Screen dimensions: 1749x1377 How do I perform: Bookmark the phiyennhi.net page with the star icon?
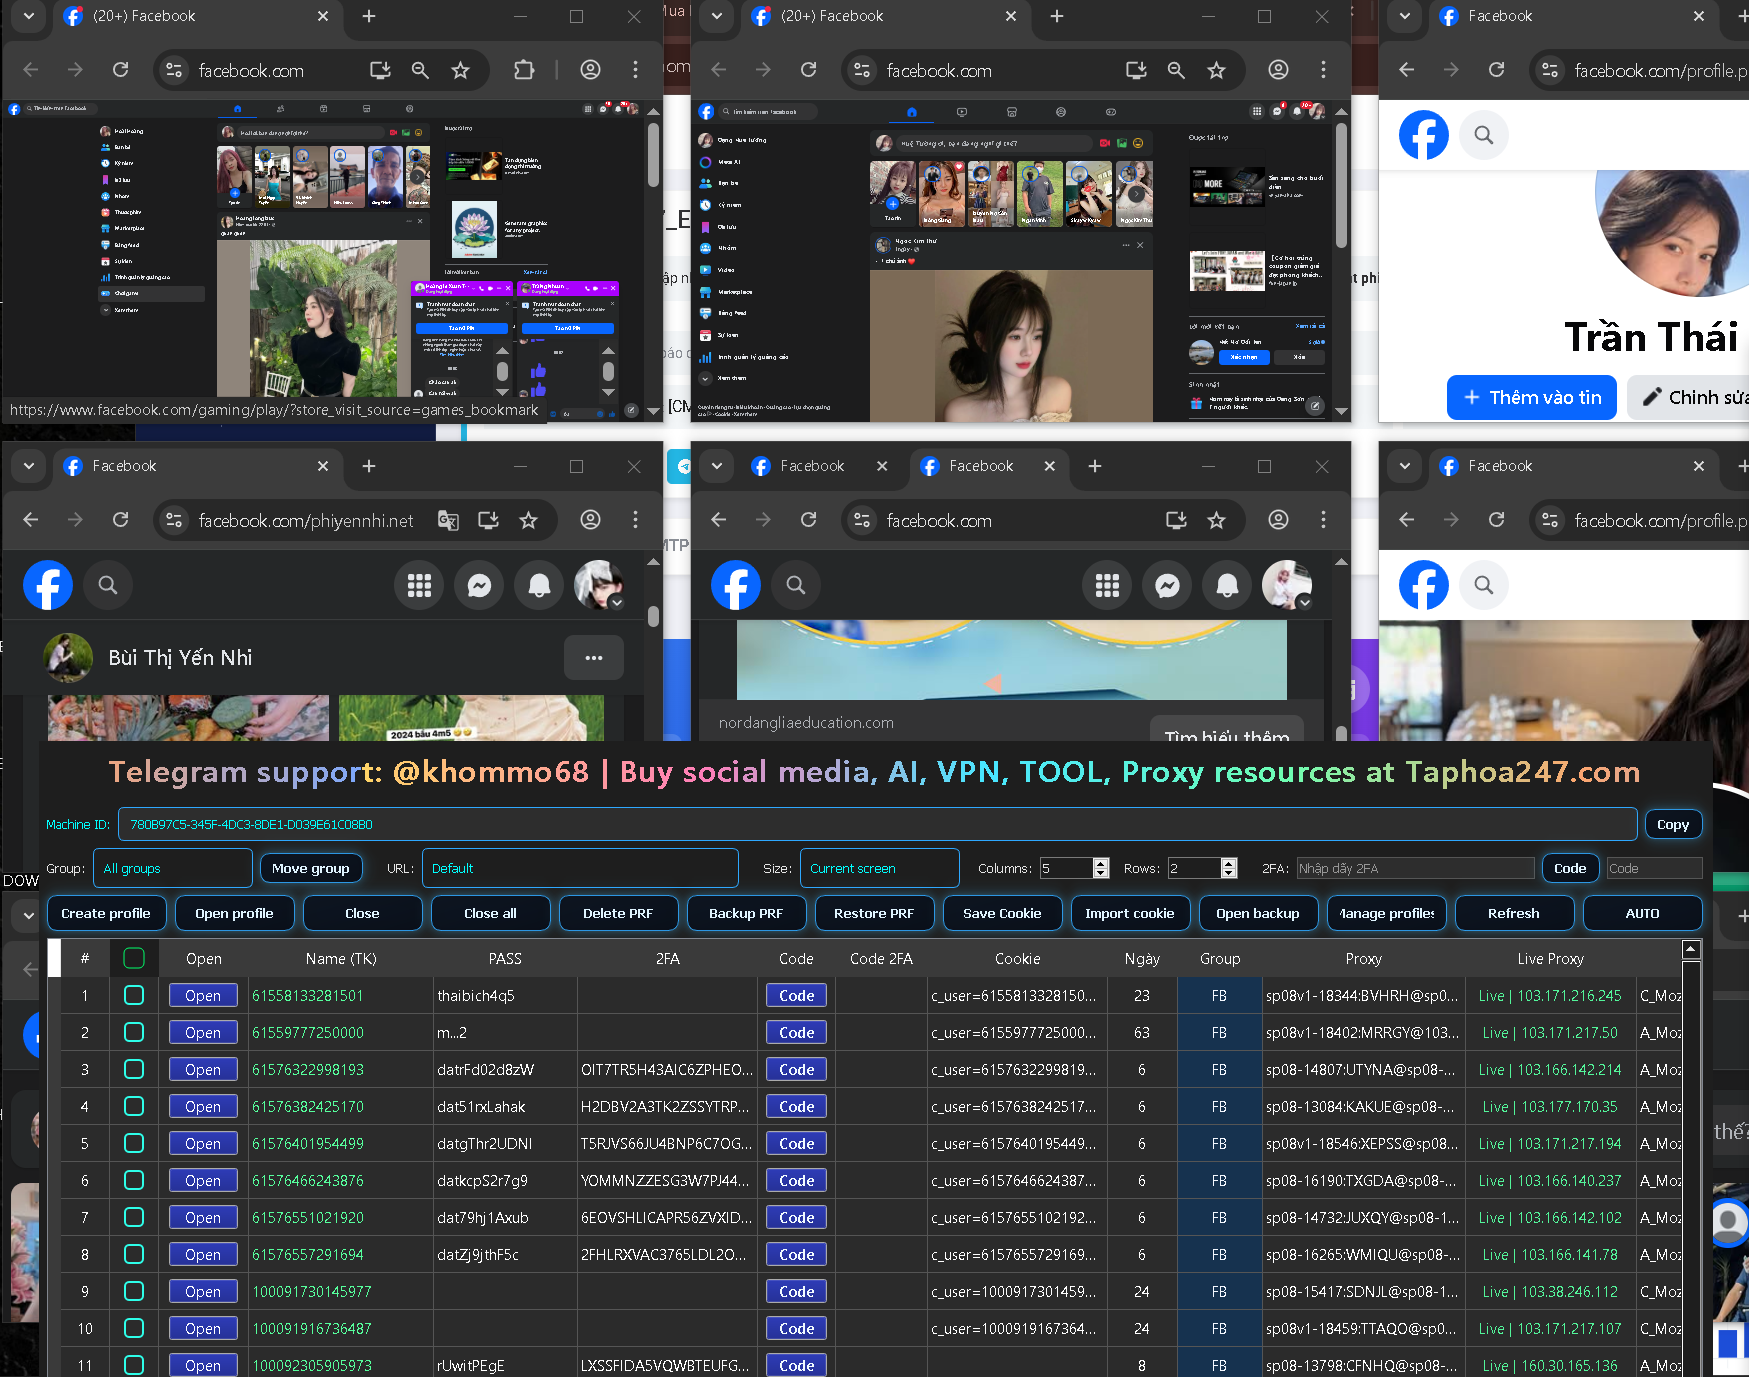point(528,520)
